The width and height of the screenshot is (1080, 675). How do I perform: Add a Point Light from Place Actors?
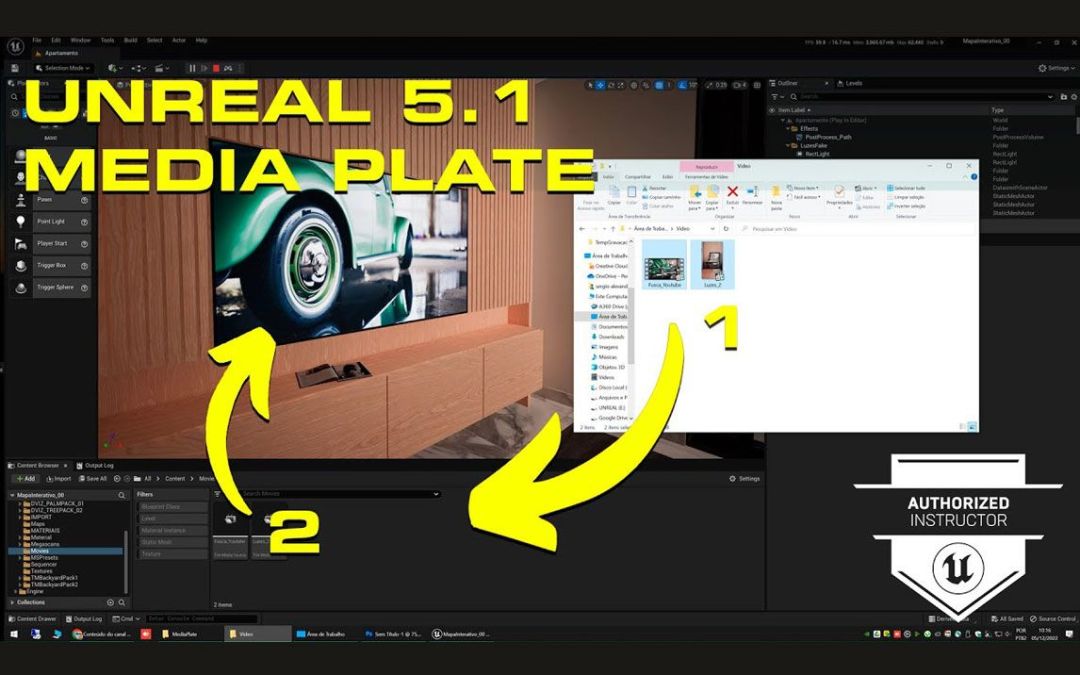click(62, 222)
